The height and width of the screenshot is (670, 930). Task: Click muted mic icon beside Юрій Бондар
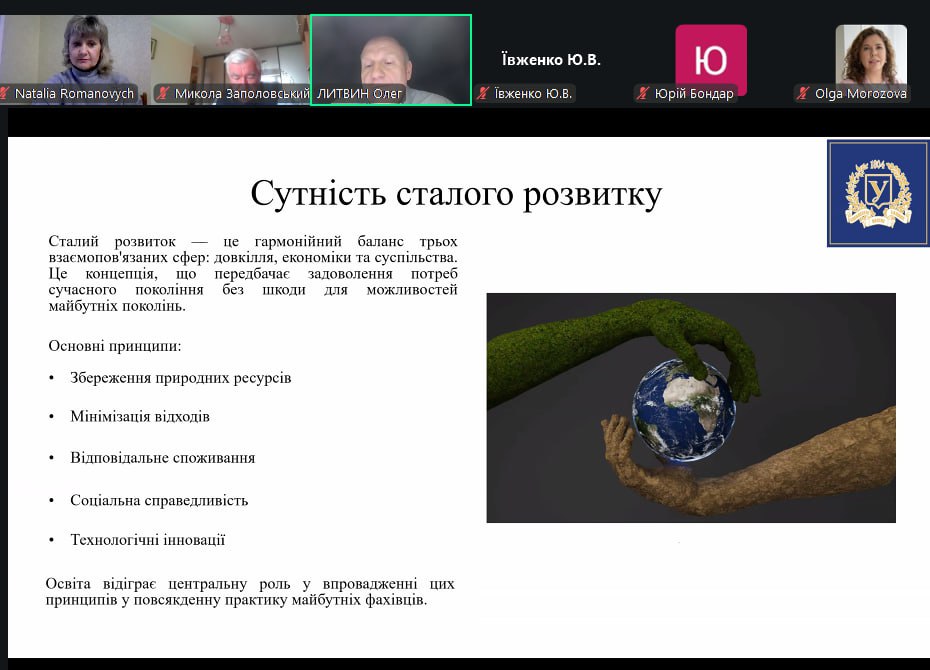point(644,94)
